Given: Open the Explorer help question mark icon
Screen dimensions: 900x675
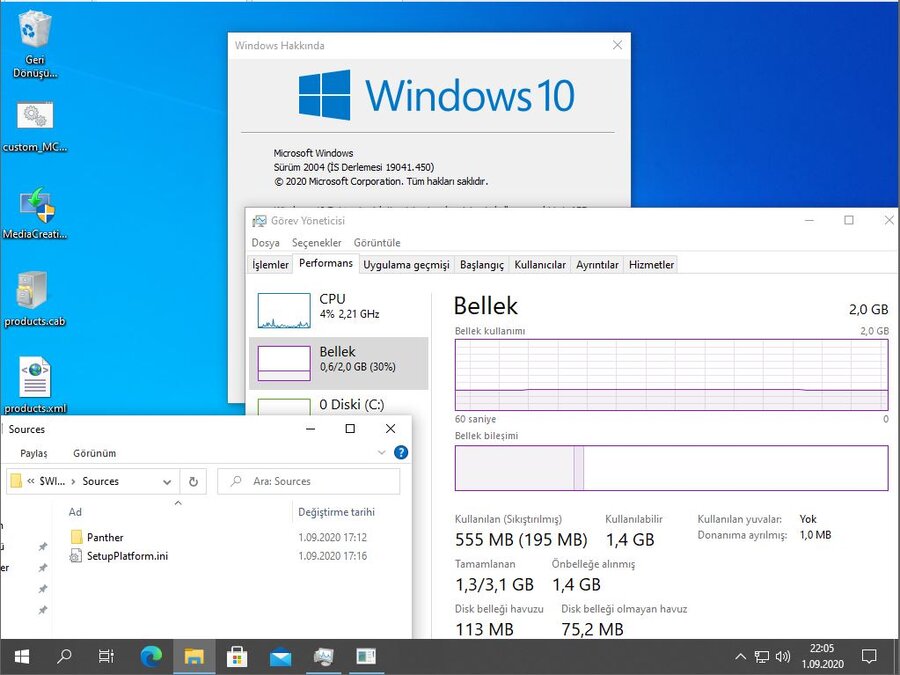Looking at the screenshot, I should [x=401, y=453].
